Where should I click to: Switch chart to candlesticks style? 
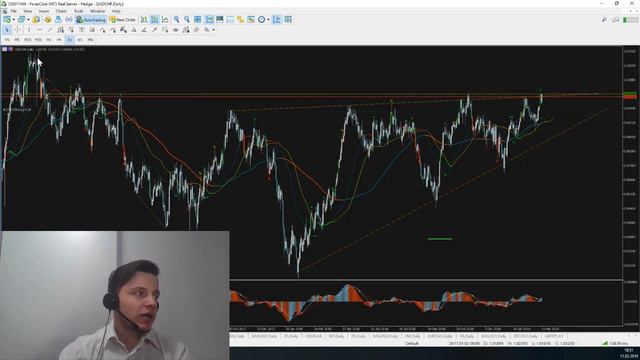pyautogui.click(x=154, y=20)
